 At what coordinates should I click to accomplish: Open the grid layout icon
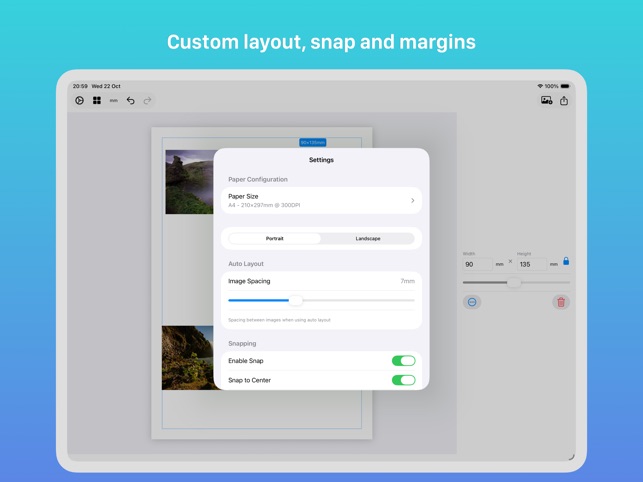(97, 101)
